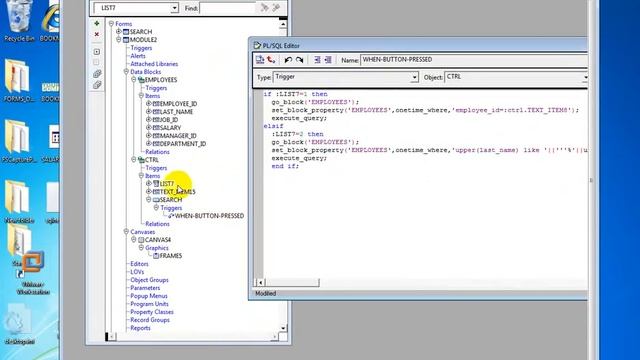Click the 'end if;' line in the code
640x360 pixels.
[x=285, y=166]
